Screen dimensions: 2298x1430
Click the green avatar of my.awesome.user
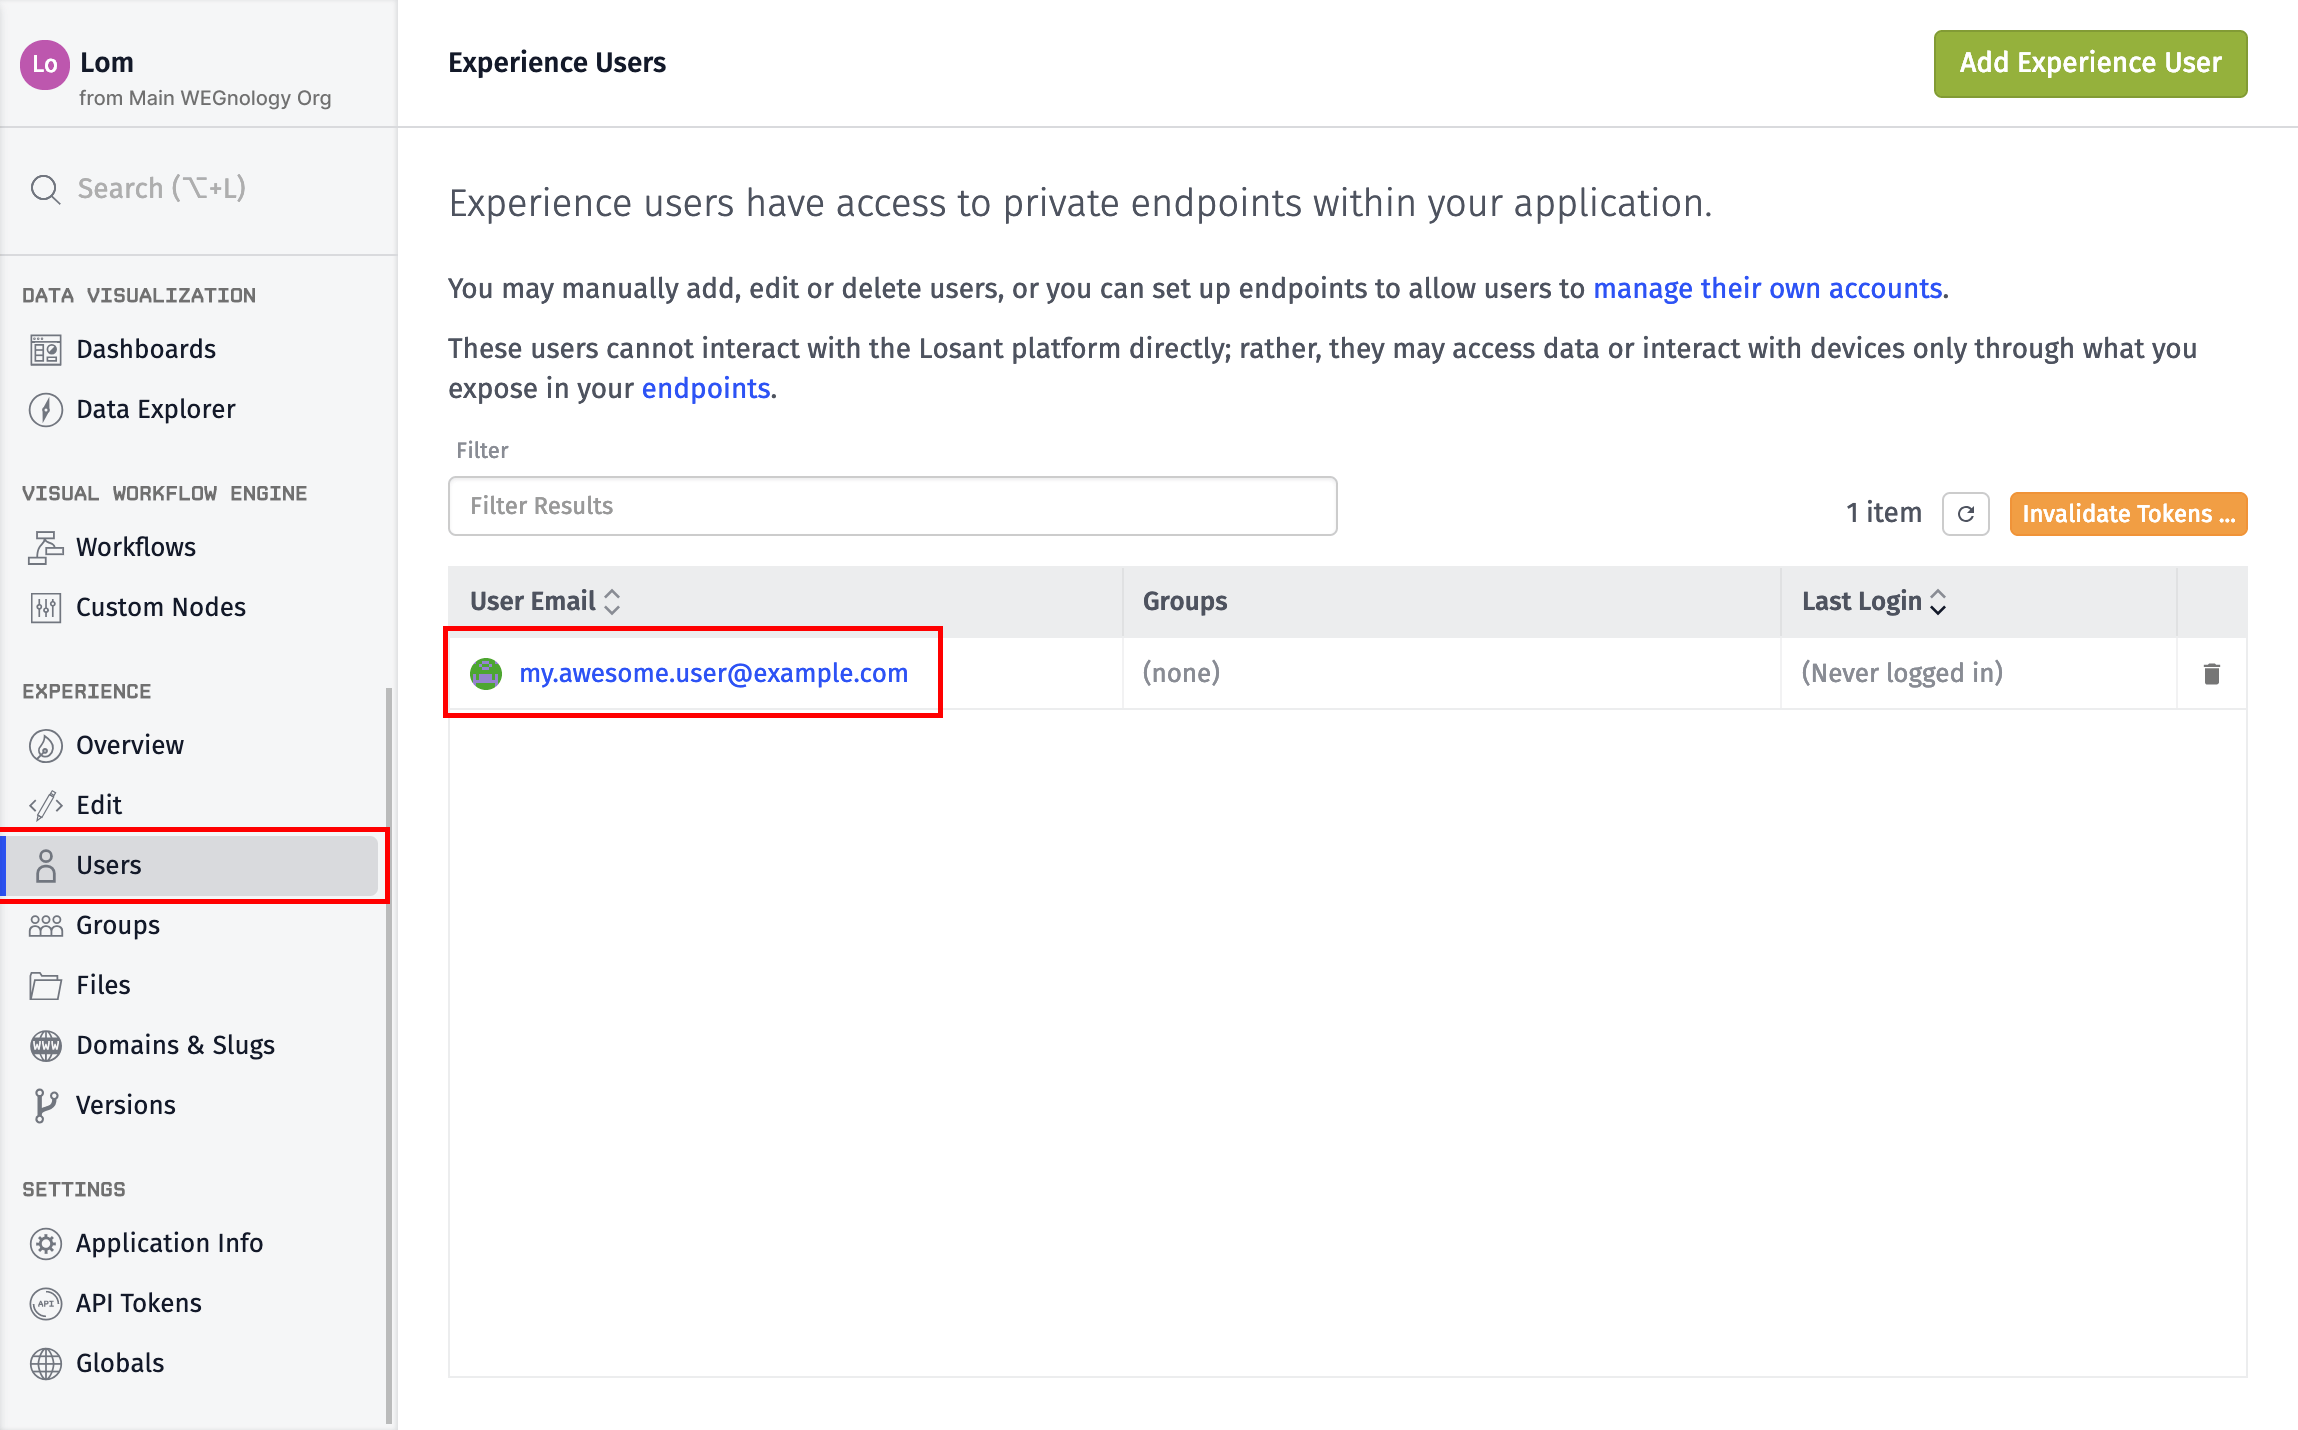pyautogui.click(x=486, y=674)
